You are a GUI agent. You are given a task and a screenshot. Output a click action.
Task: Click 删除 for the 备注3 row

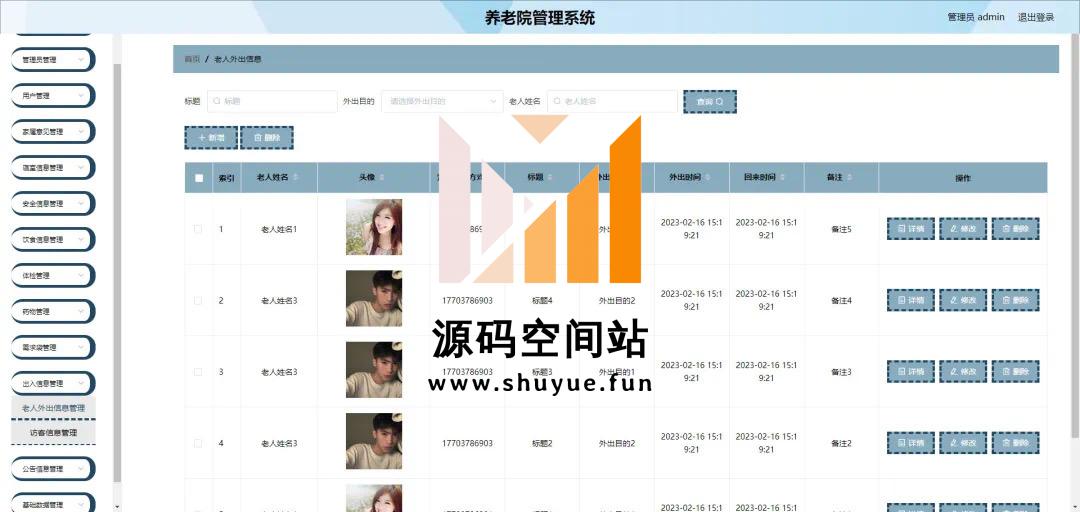click(x=1015, y=371)
